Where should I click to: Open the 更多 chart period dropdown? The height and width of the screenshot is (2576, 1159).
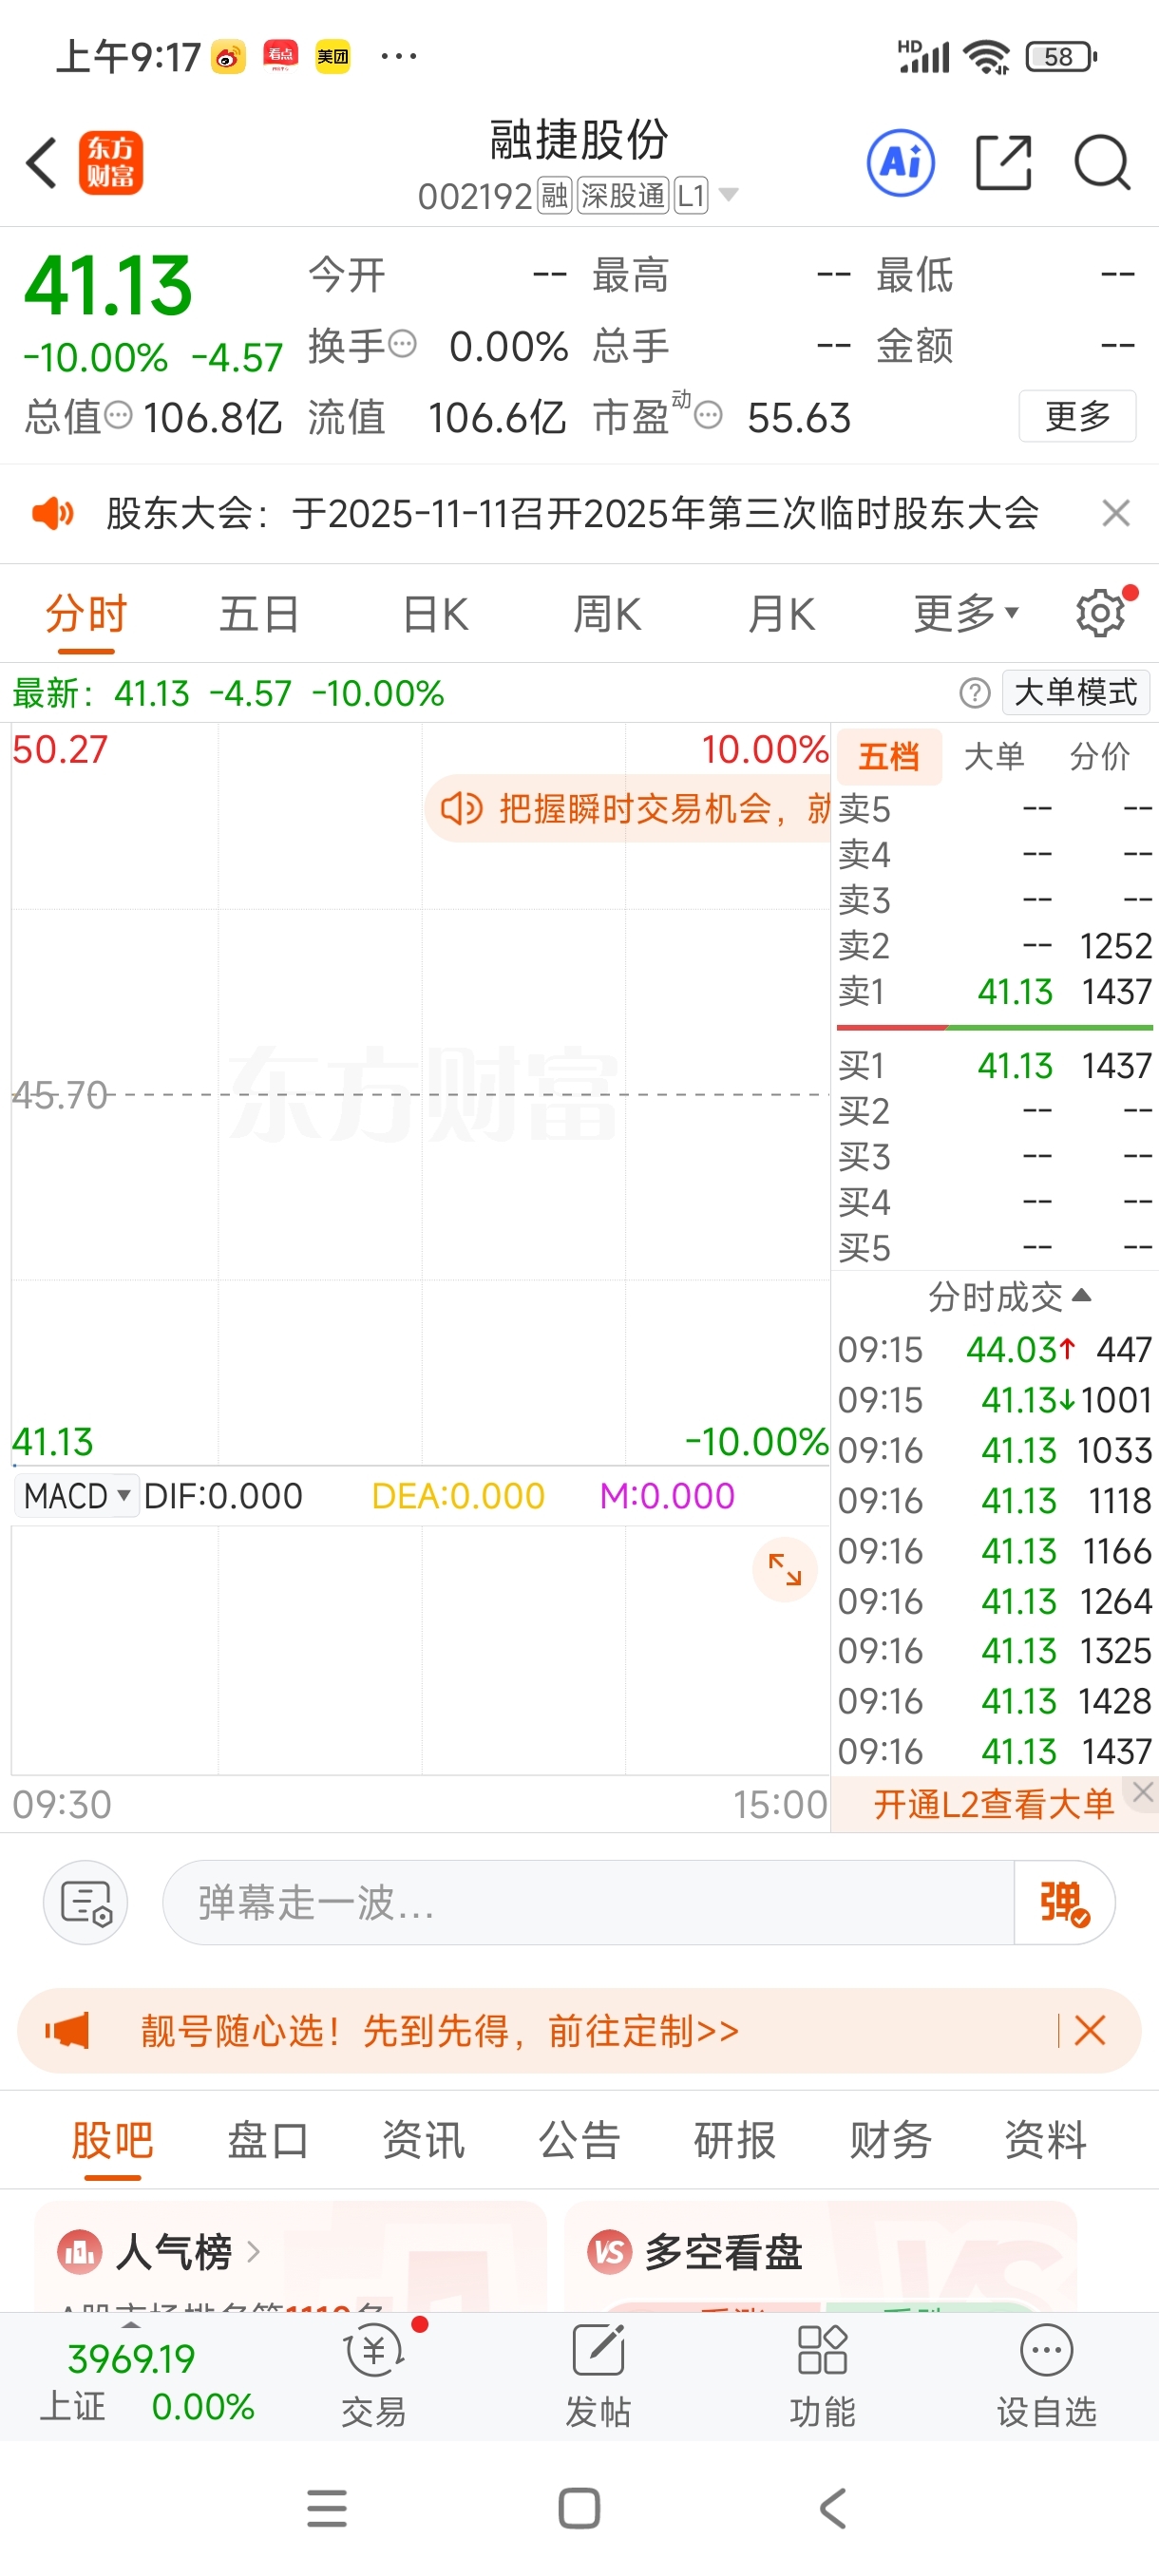pyautogui.click(x=966, y=613)
